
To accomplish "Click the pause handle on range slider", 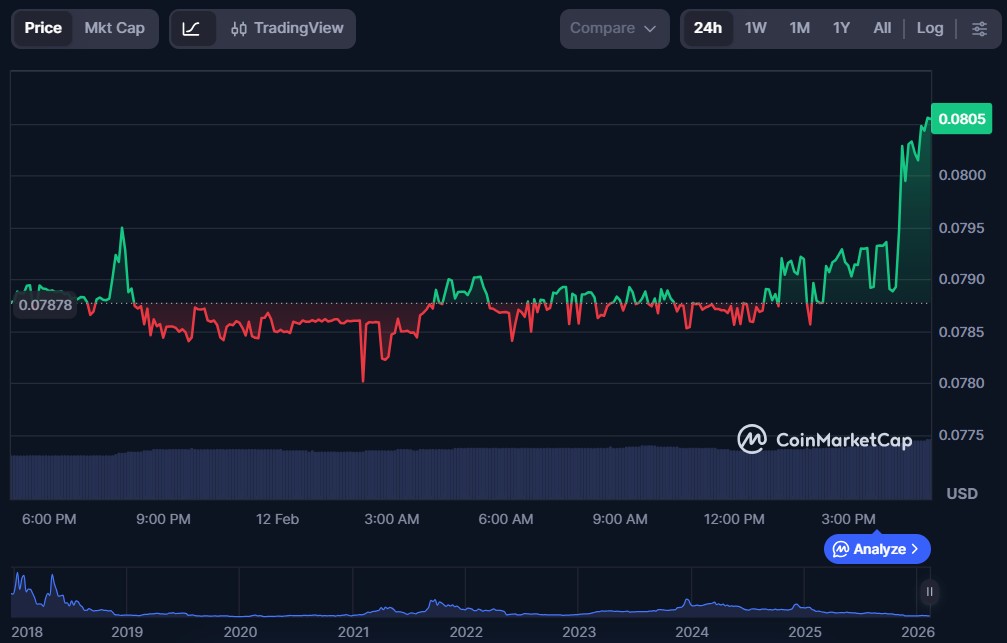I will [x=929, y=592].
